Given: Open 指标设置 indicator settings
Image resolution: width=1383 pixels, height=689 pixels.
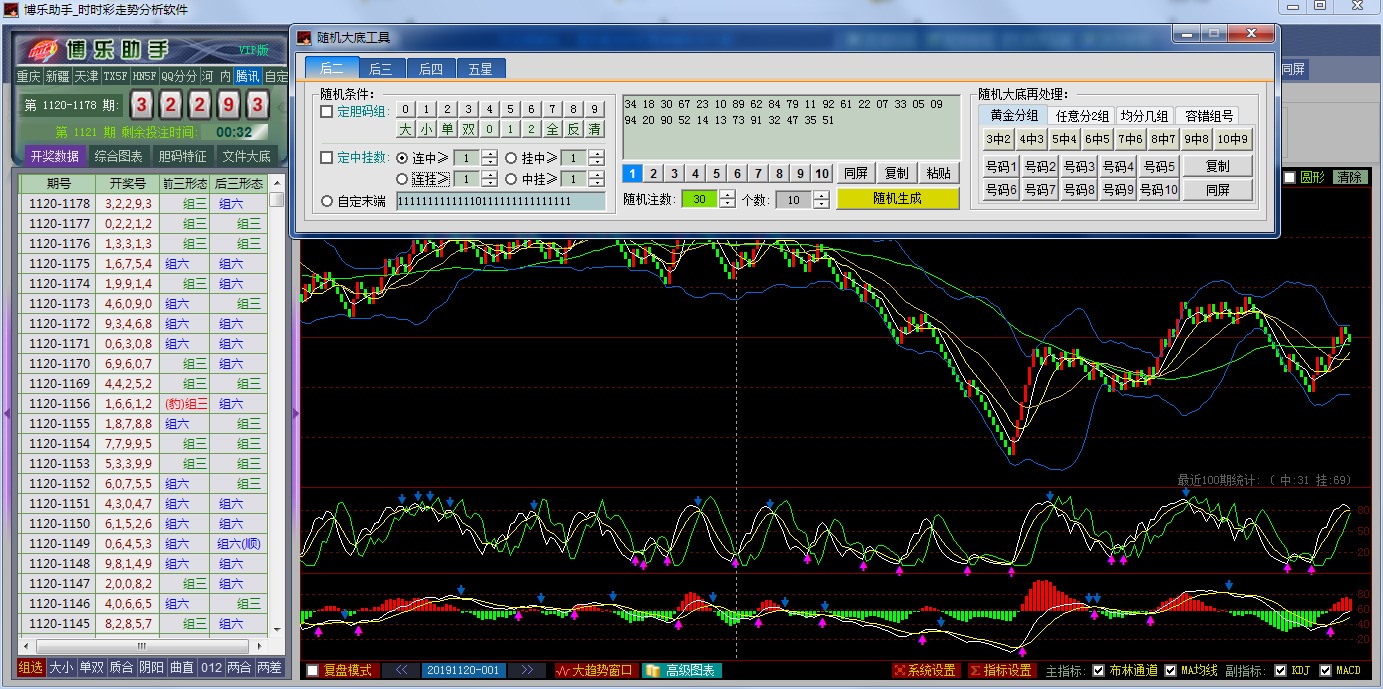Looking at the screenshot, I should click(1000, 670).
